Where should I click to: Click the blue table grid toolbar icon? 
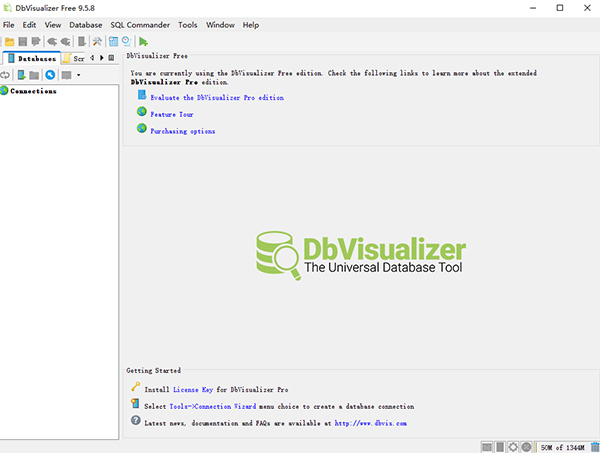pos(113,41)
